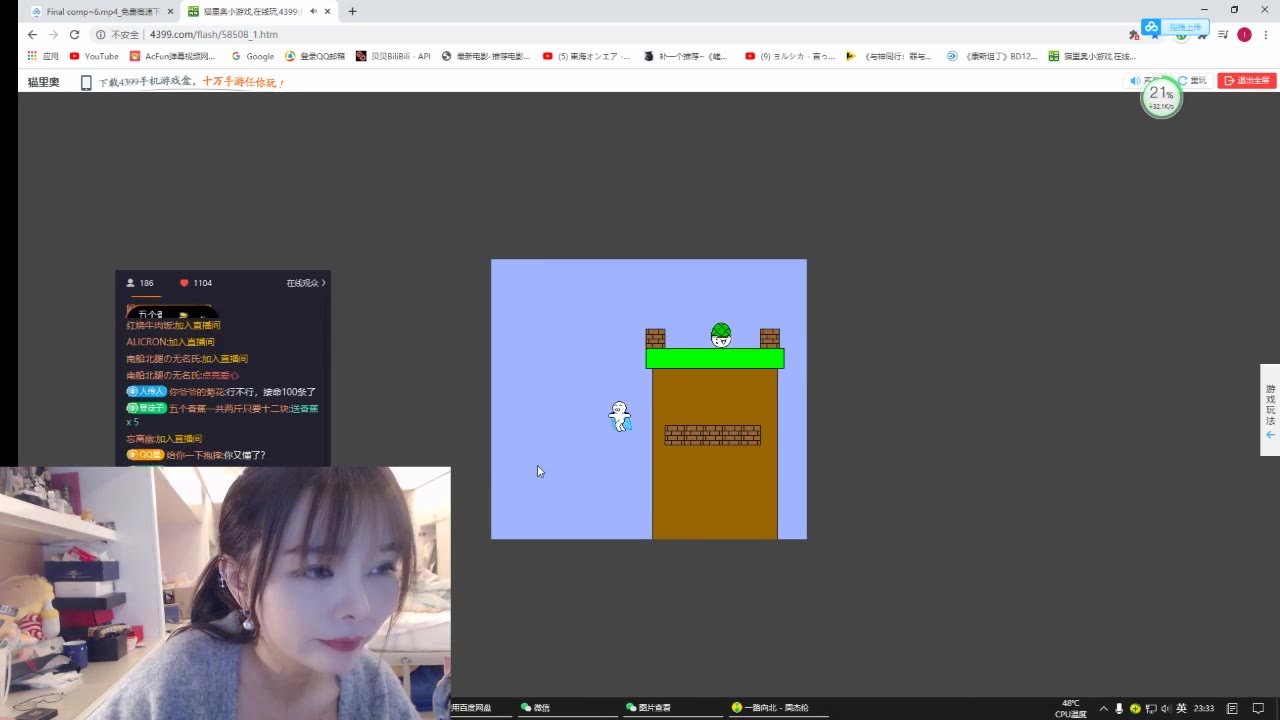Switch the 英 input method indicator
1280x720 pixels.
(1181, 708)
